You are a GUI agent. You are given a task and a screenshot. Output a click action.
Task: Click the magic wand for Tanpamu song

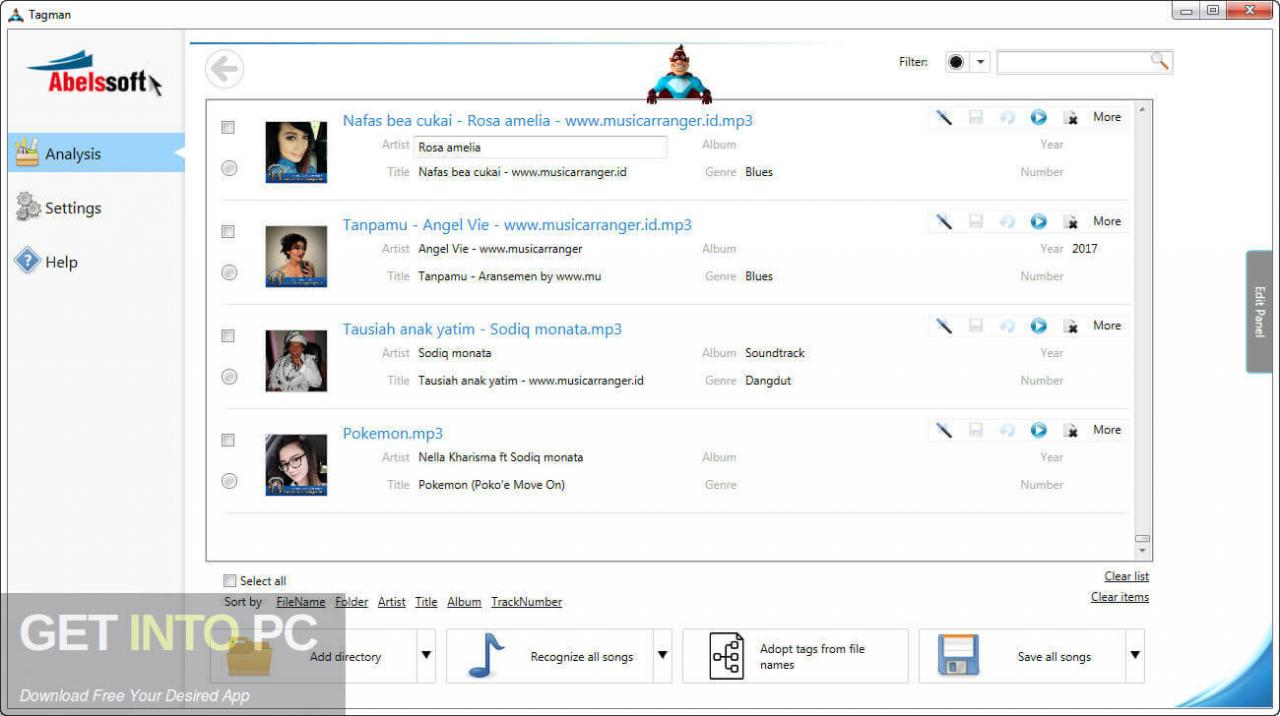(x=944, y=222)
